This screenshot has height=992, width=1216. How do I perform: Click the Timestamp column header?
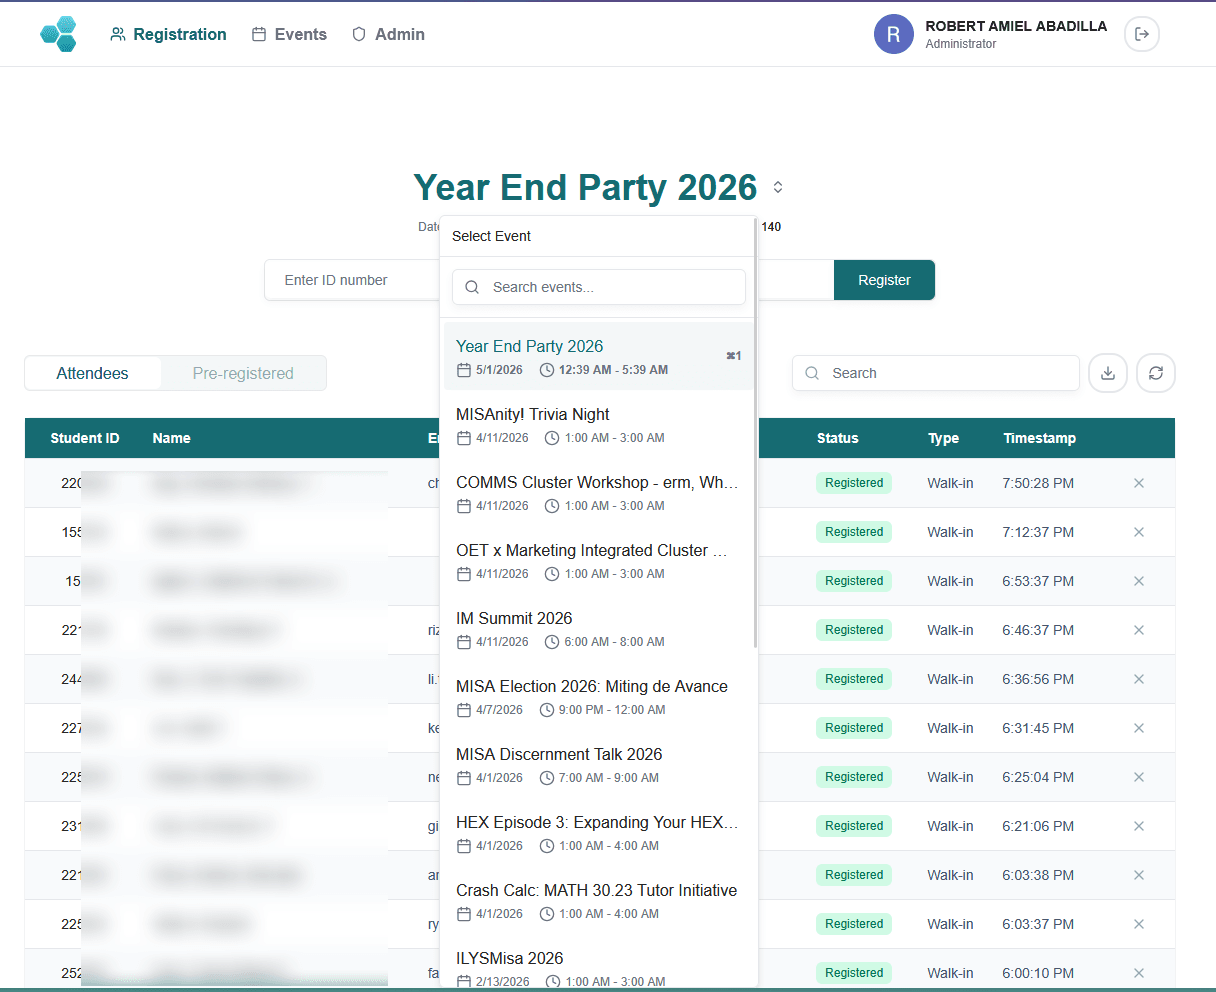point(1039,438)
